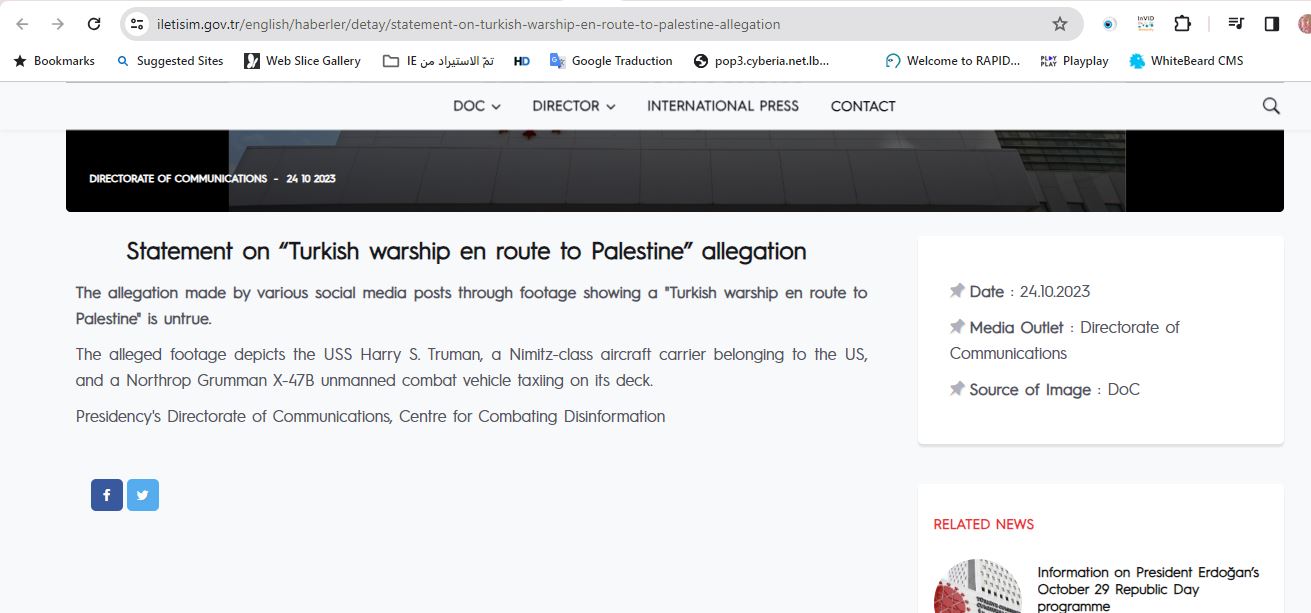This screenshot has width=1311, height=613.
Task: Open the CONTACT menu item
Action: [x=863, y=106]
